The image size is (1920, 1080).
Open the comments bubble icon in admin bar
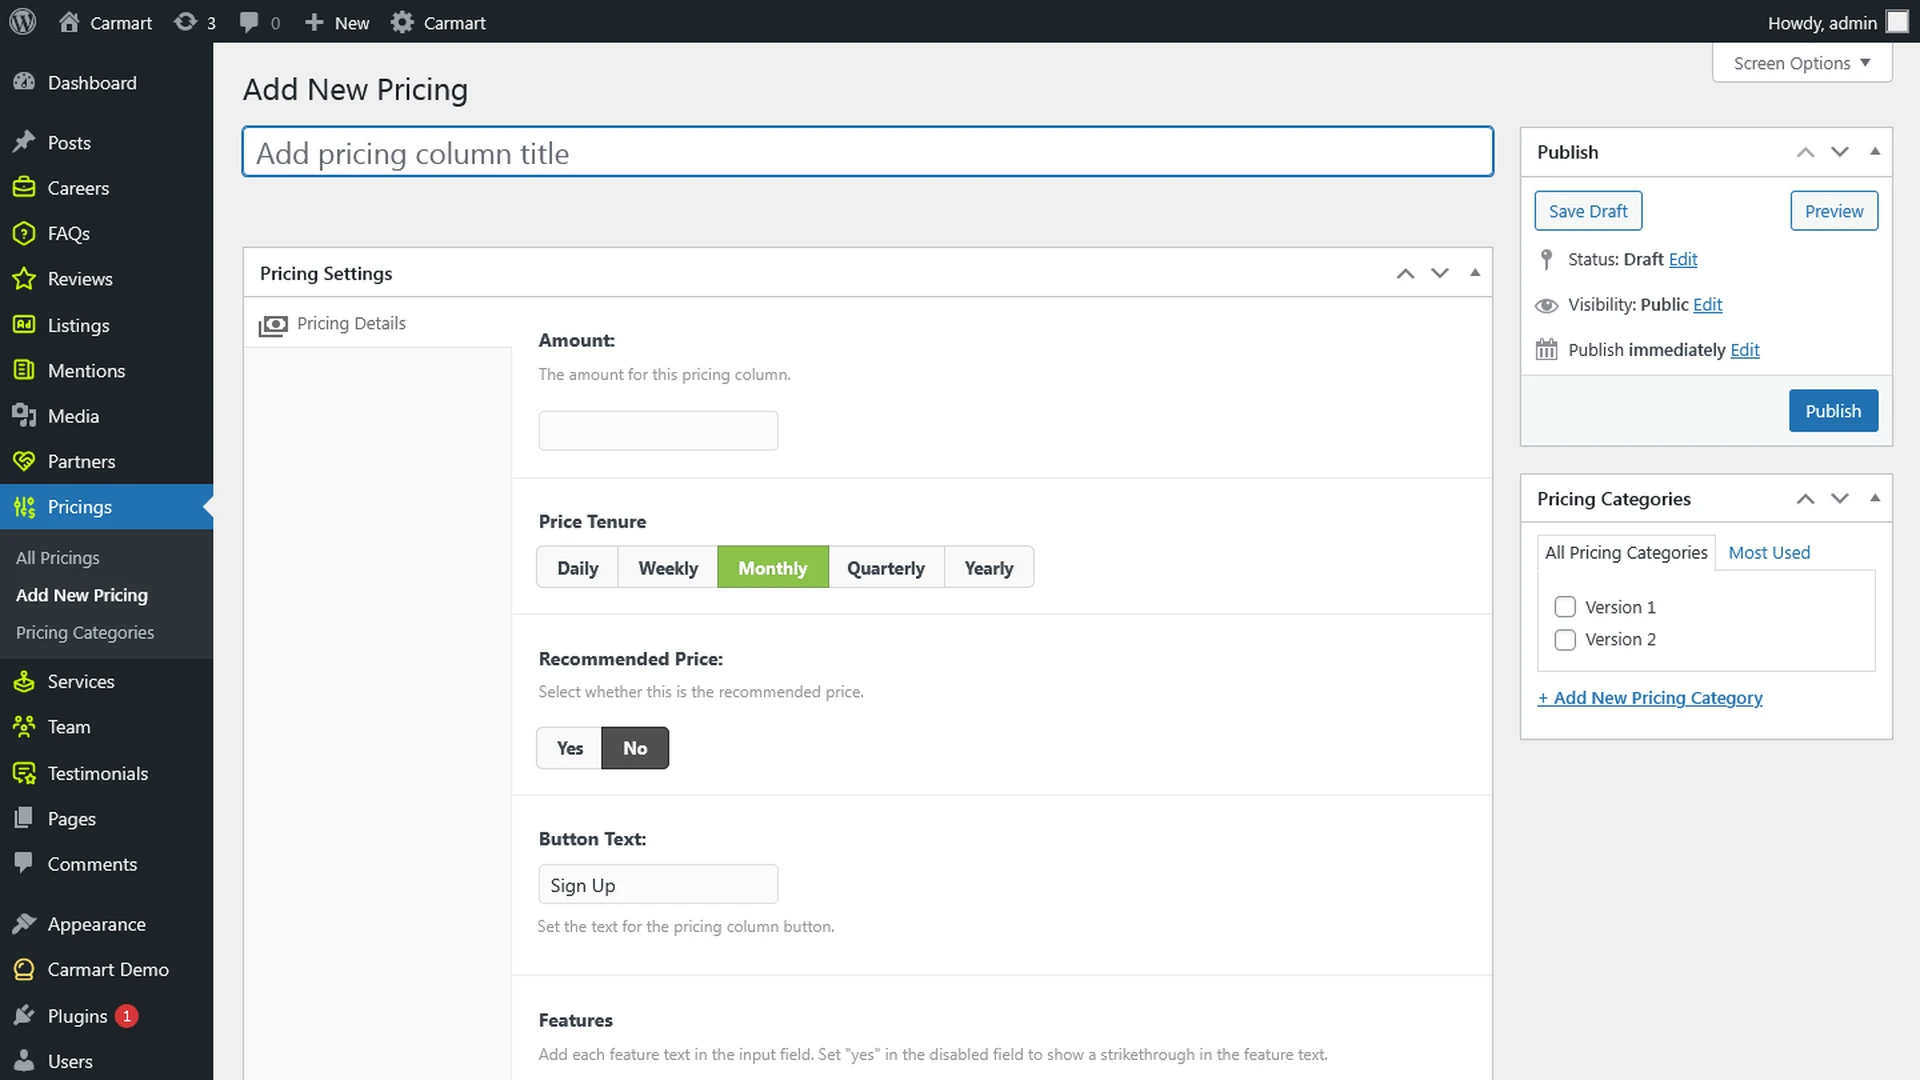tap(249, 22)
